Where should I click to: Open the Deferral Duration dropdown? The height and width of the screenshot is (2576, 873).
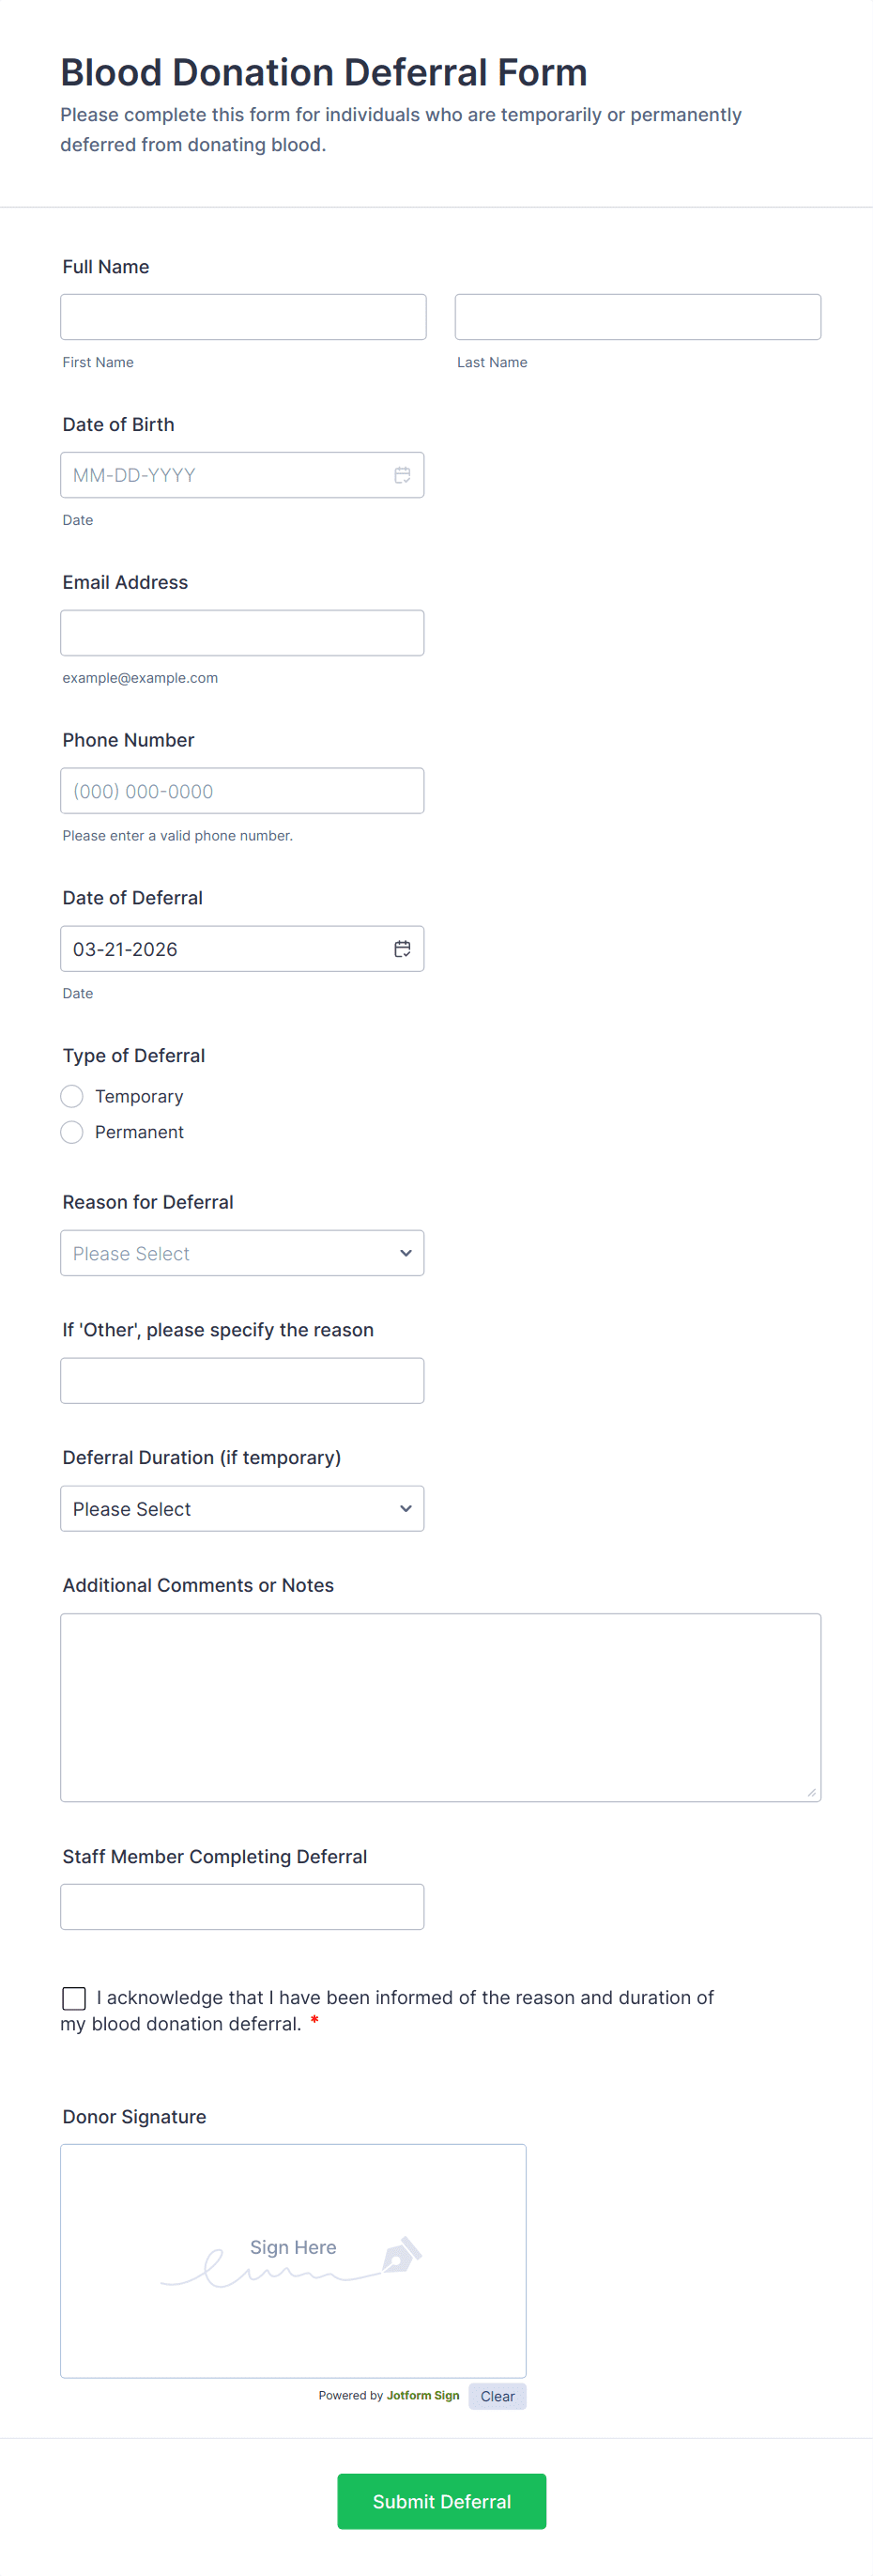[x=242, y=1509]
